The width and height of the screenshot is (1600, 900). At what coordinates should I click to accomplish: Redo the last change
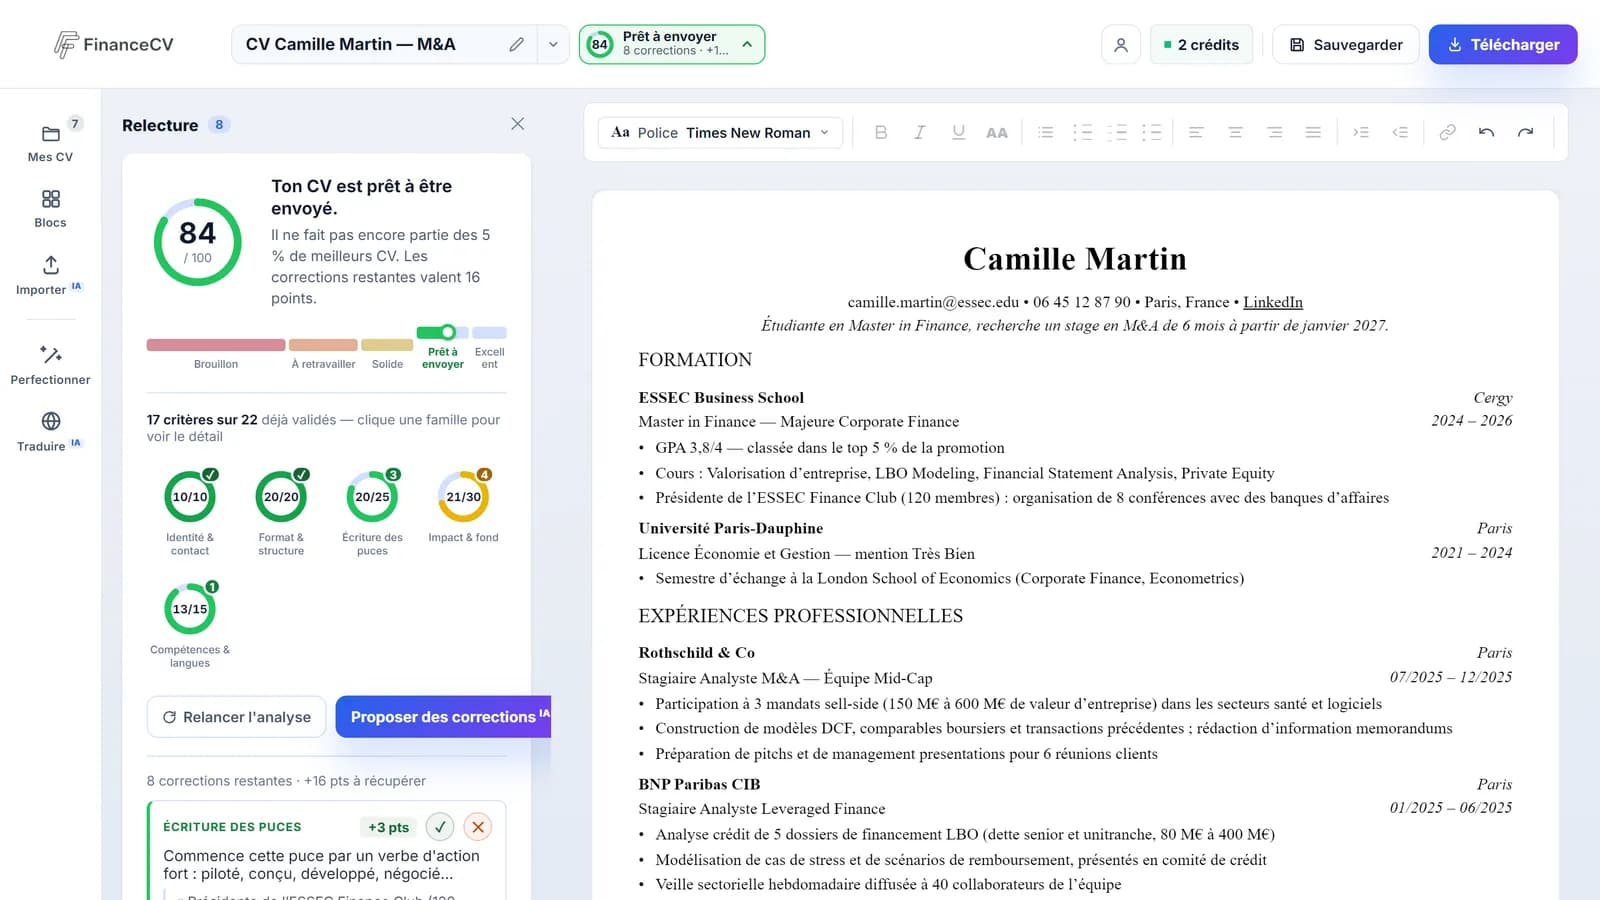[x=1525, y=132]
